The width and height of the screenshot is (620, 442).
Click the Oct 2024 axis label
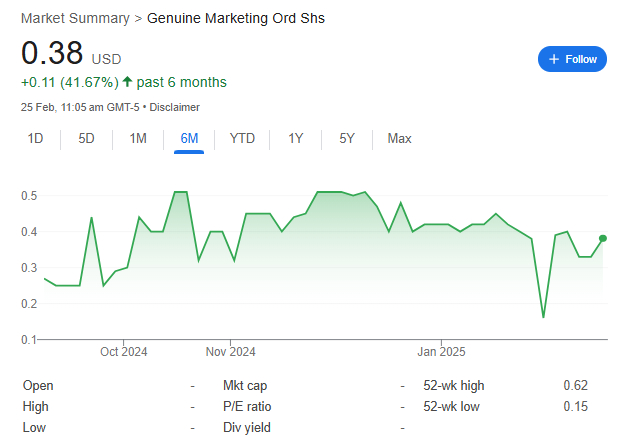coord(123,351)
